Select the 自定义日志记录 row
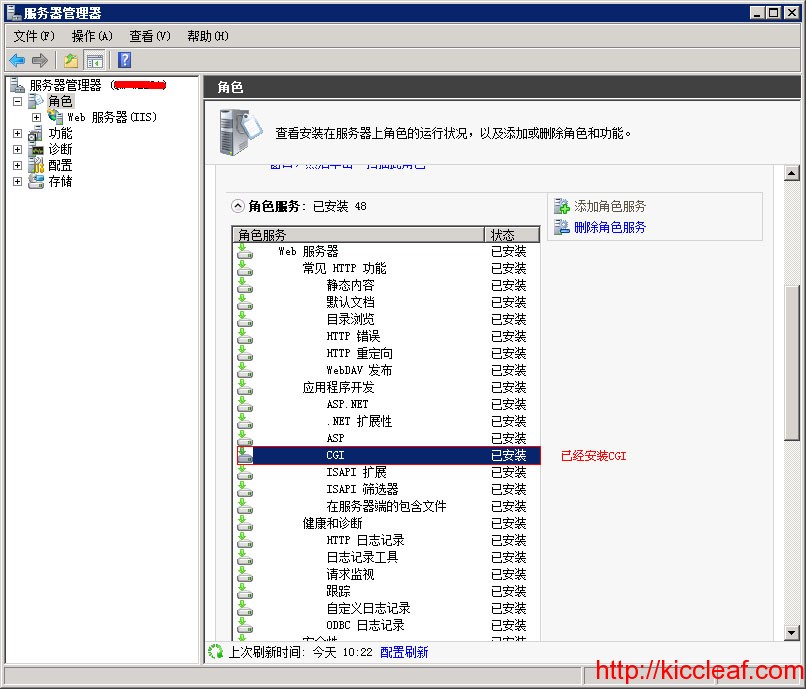The image size is (806, 689). [389, 608]
